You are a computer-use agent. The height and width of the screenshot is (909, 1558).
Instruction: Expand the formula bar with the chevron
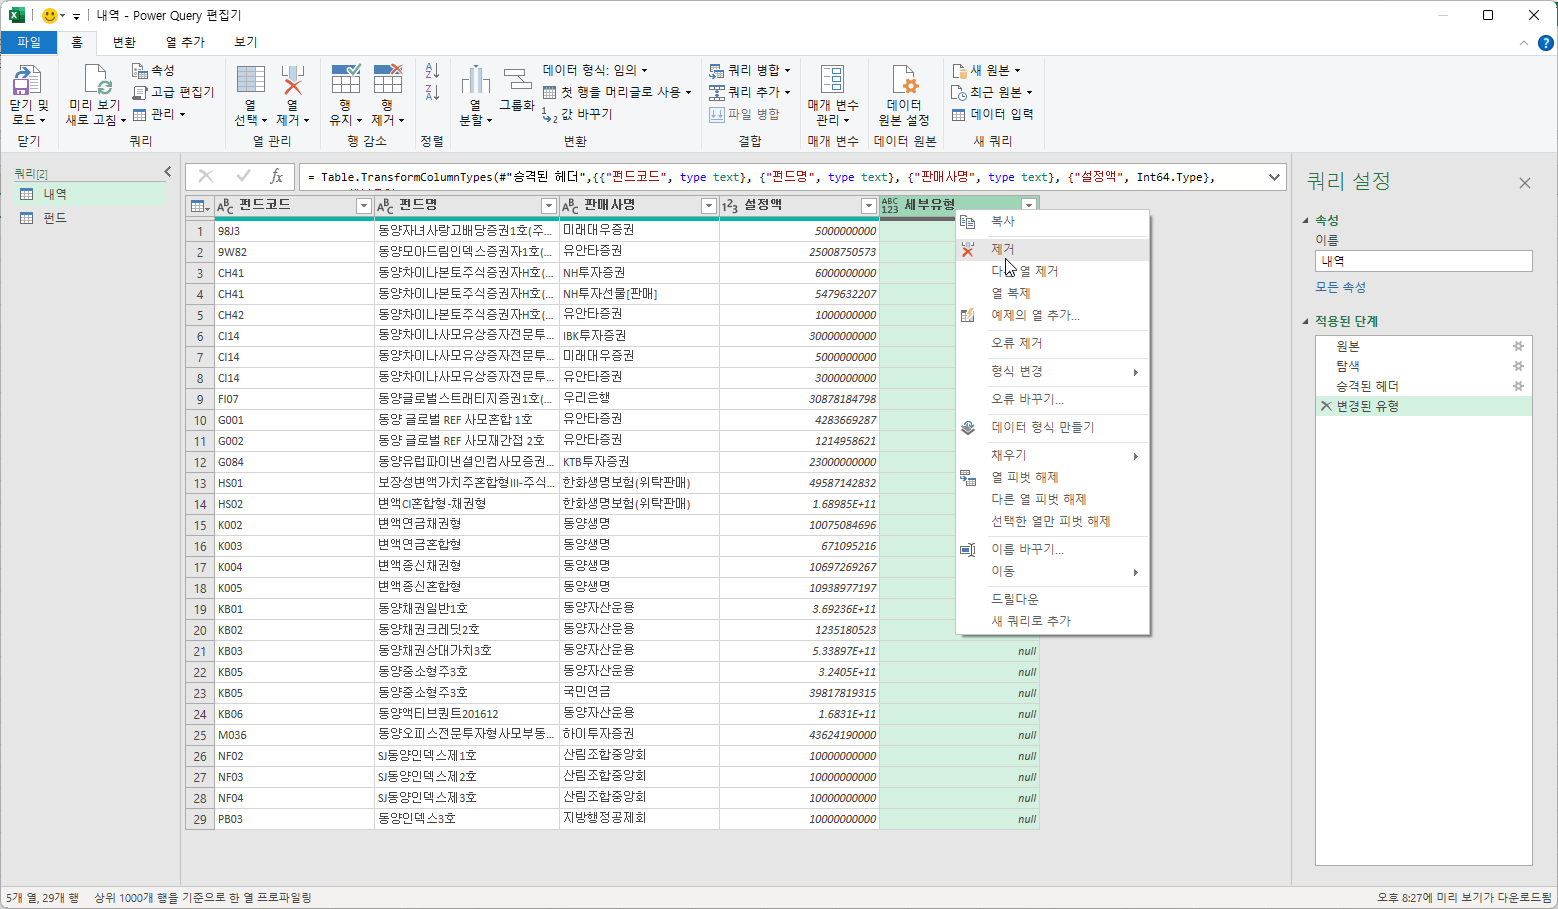coord(1274,177)
